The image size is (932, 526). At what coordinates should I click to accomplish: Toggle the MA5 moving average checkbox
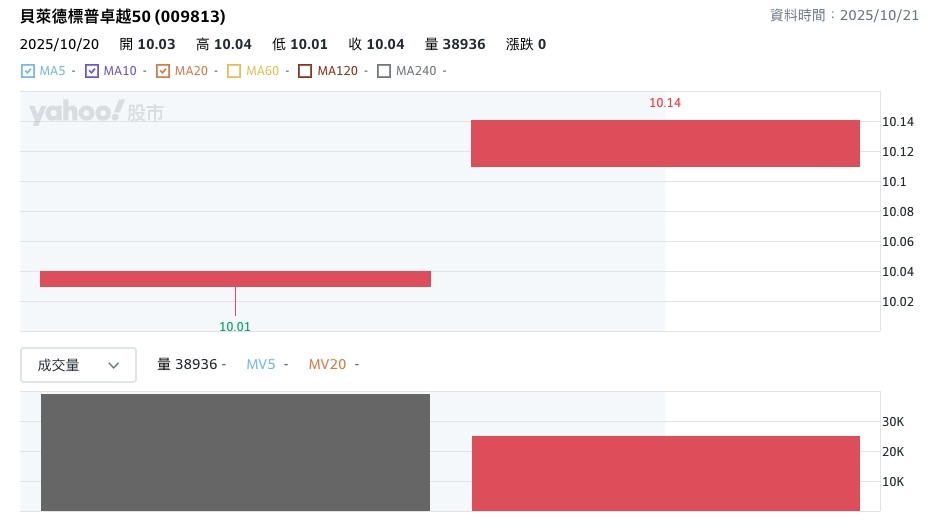pos(28,71)
